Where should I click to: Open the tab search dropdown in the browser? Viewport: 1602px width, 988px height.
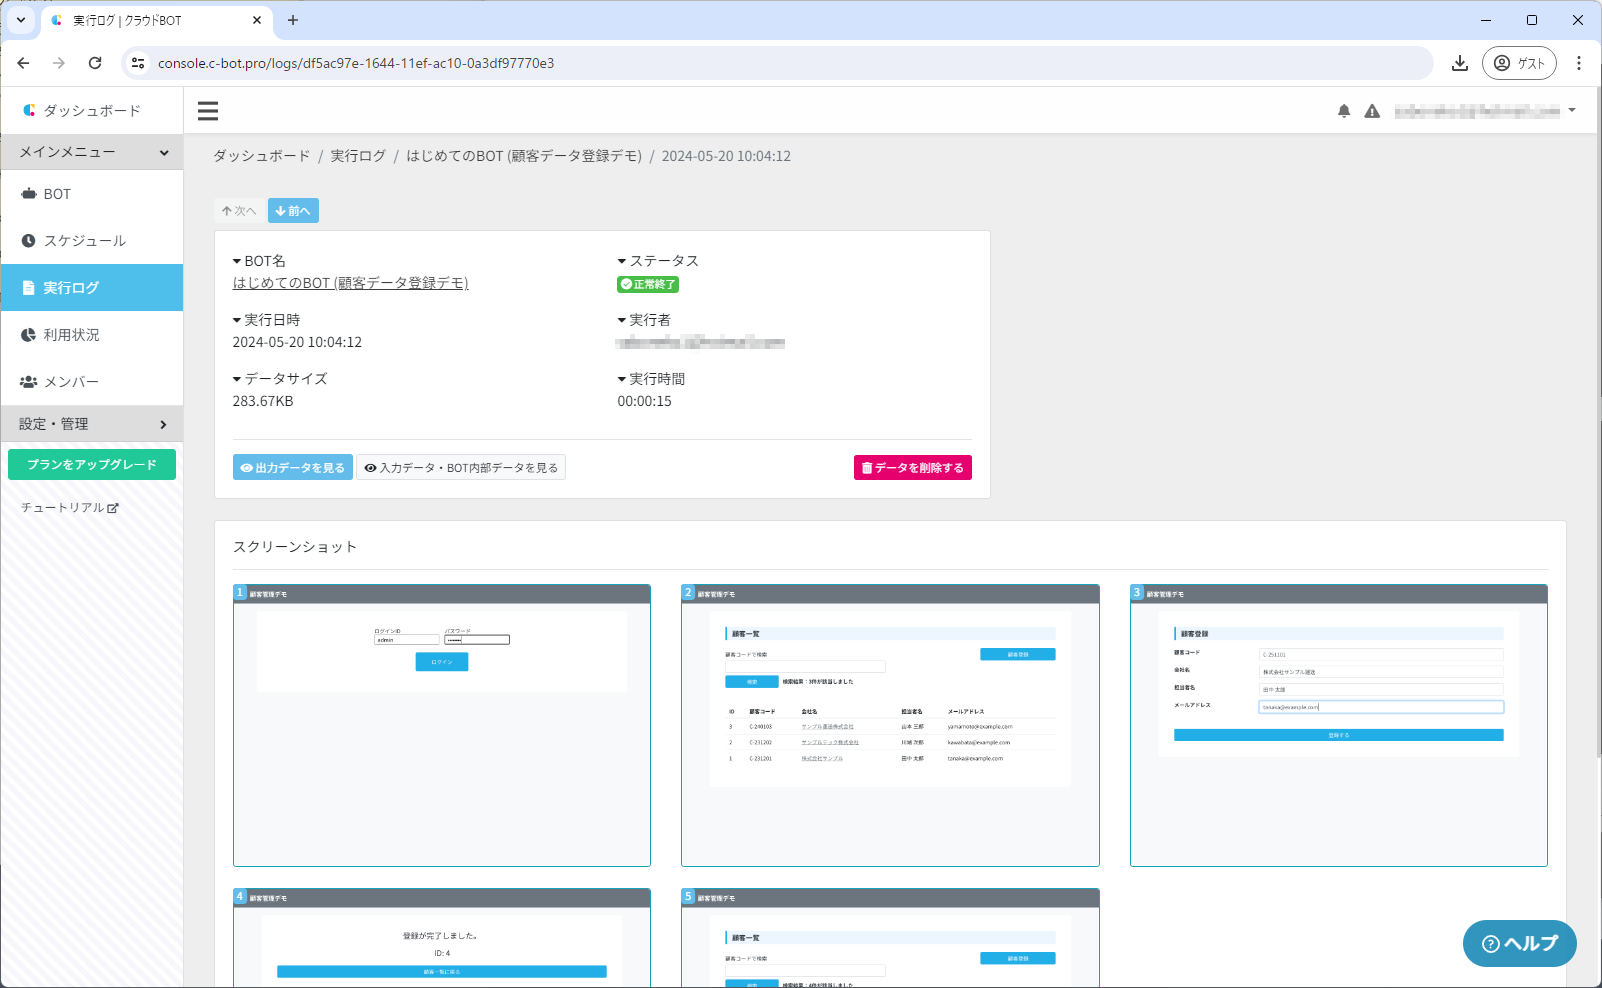click(x=21, y=20)
